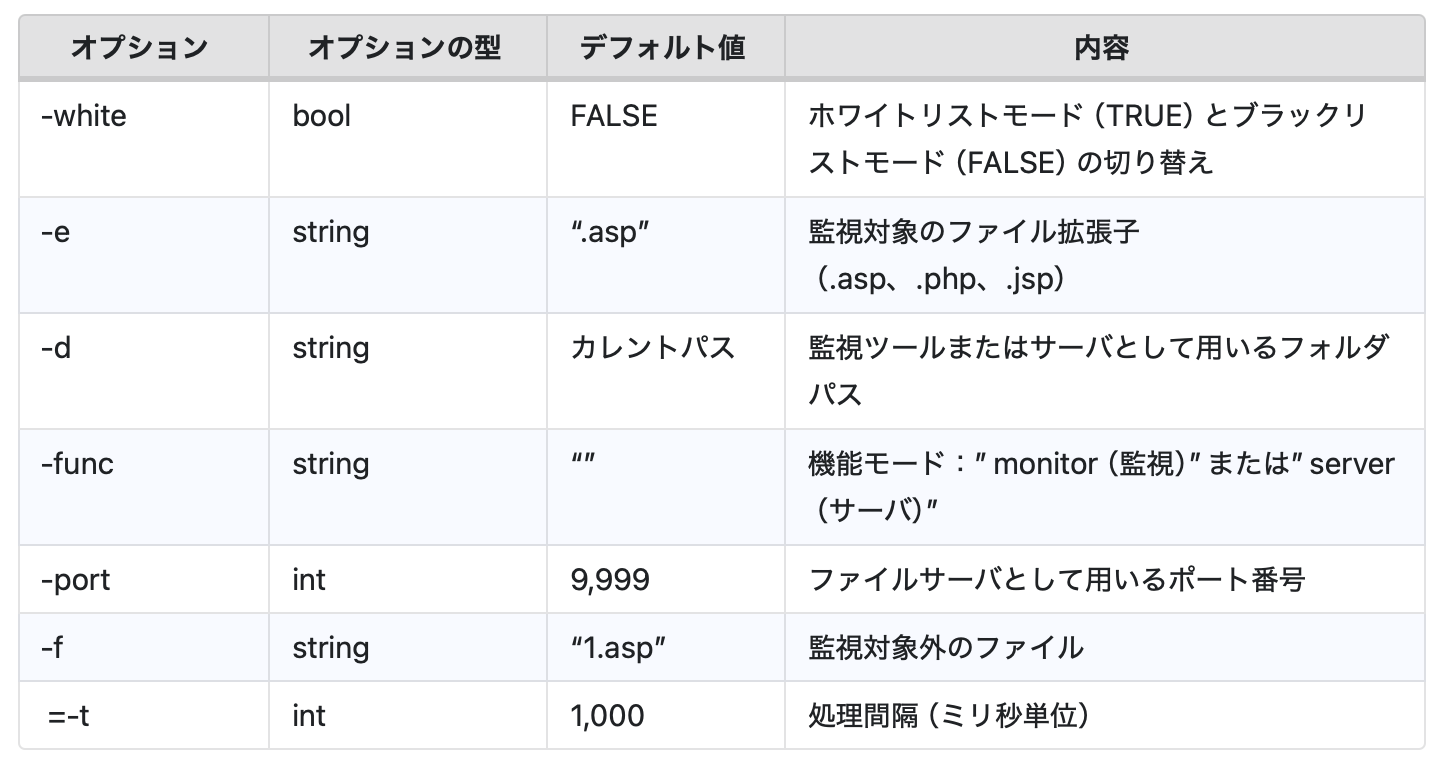
Task: Click the -func option cell
Action: click(x=77, y=464)
